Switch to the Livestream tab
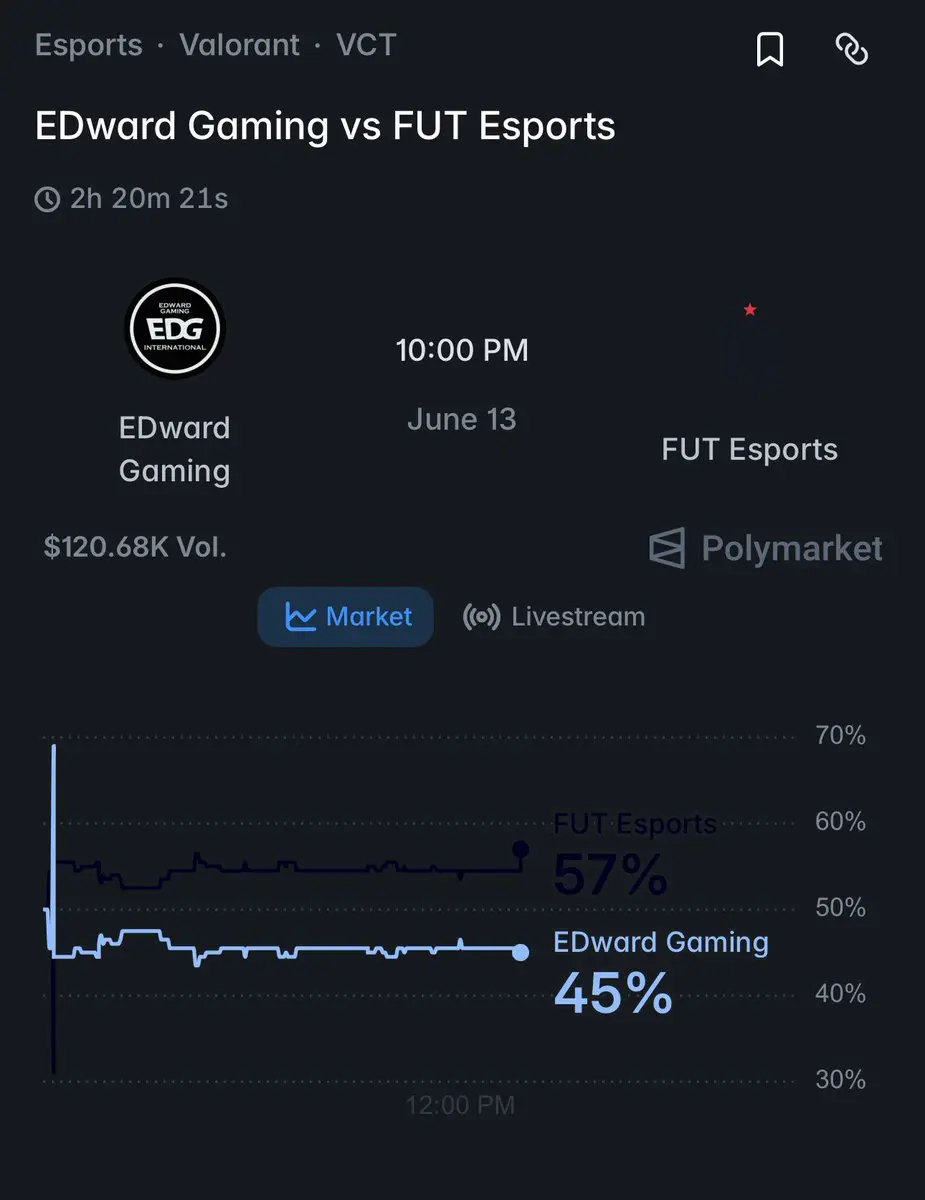Screen dimensions: 925x1200 point(554,617)
